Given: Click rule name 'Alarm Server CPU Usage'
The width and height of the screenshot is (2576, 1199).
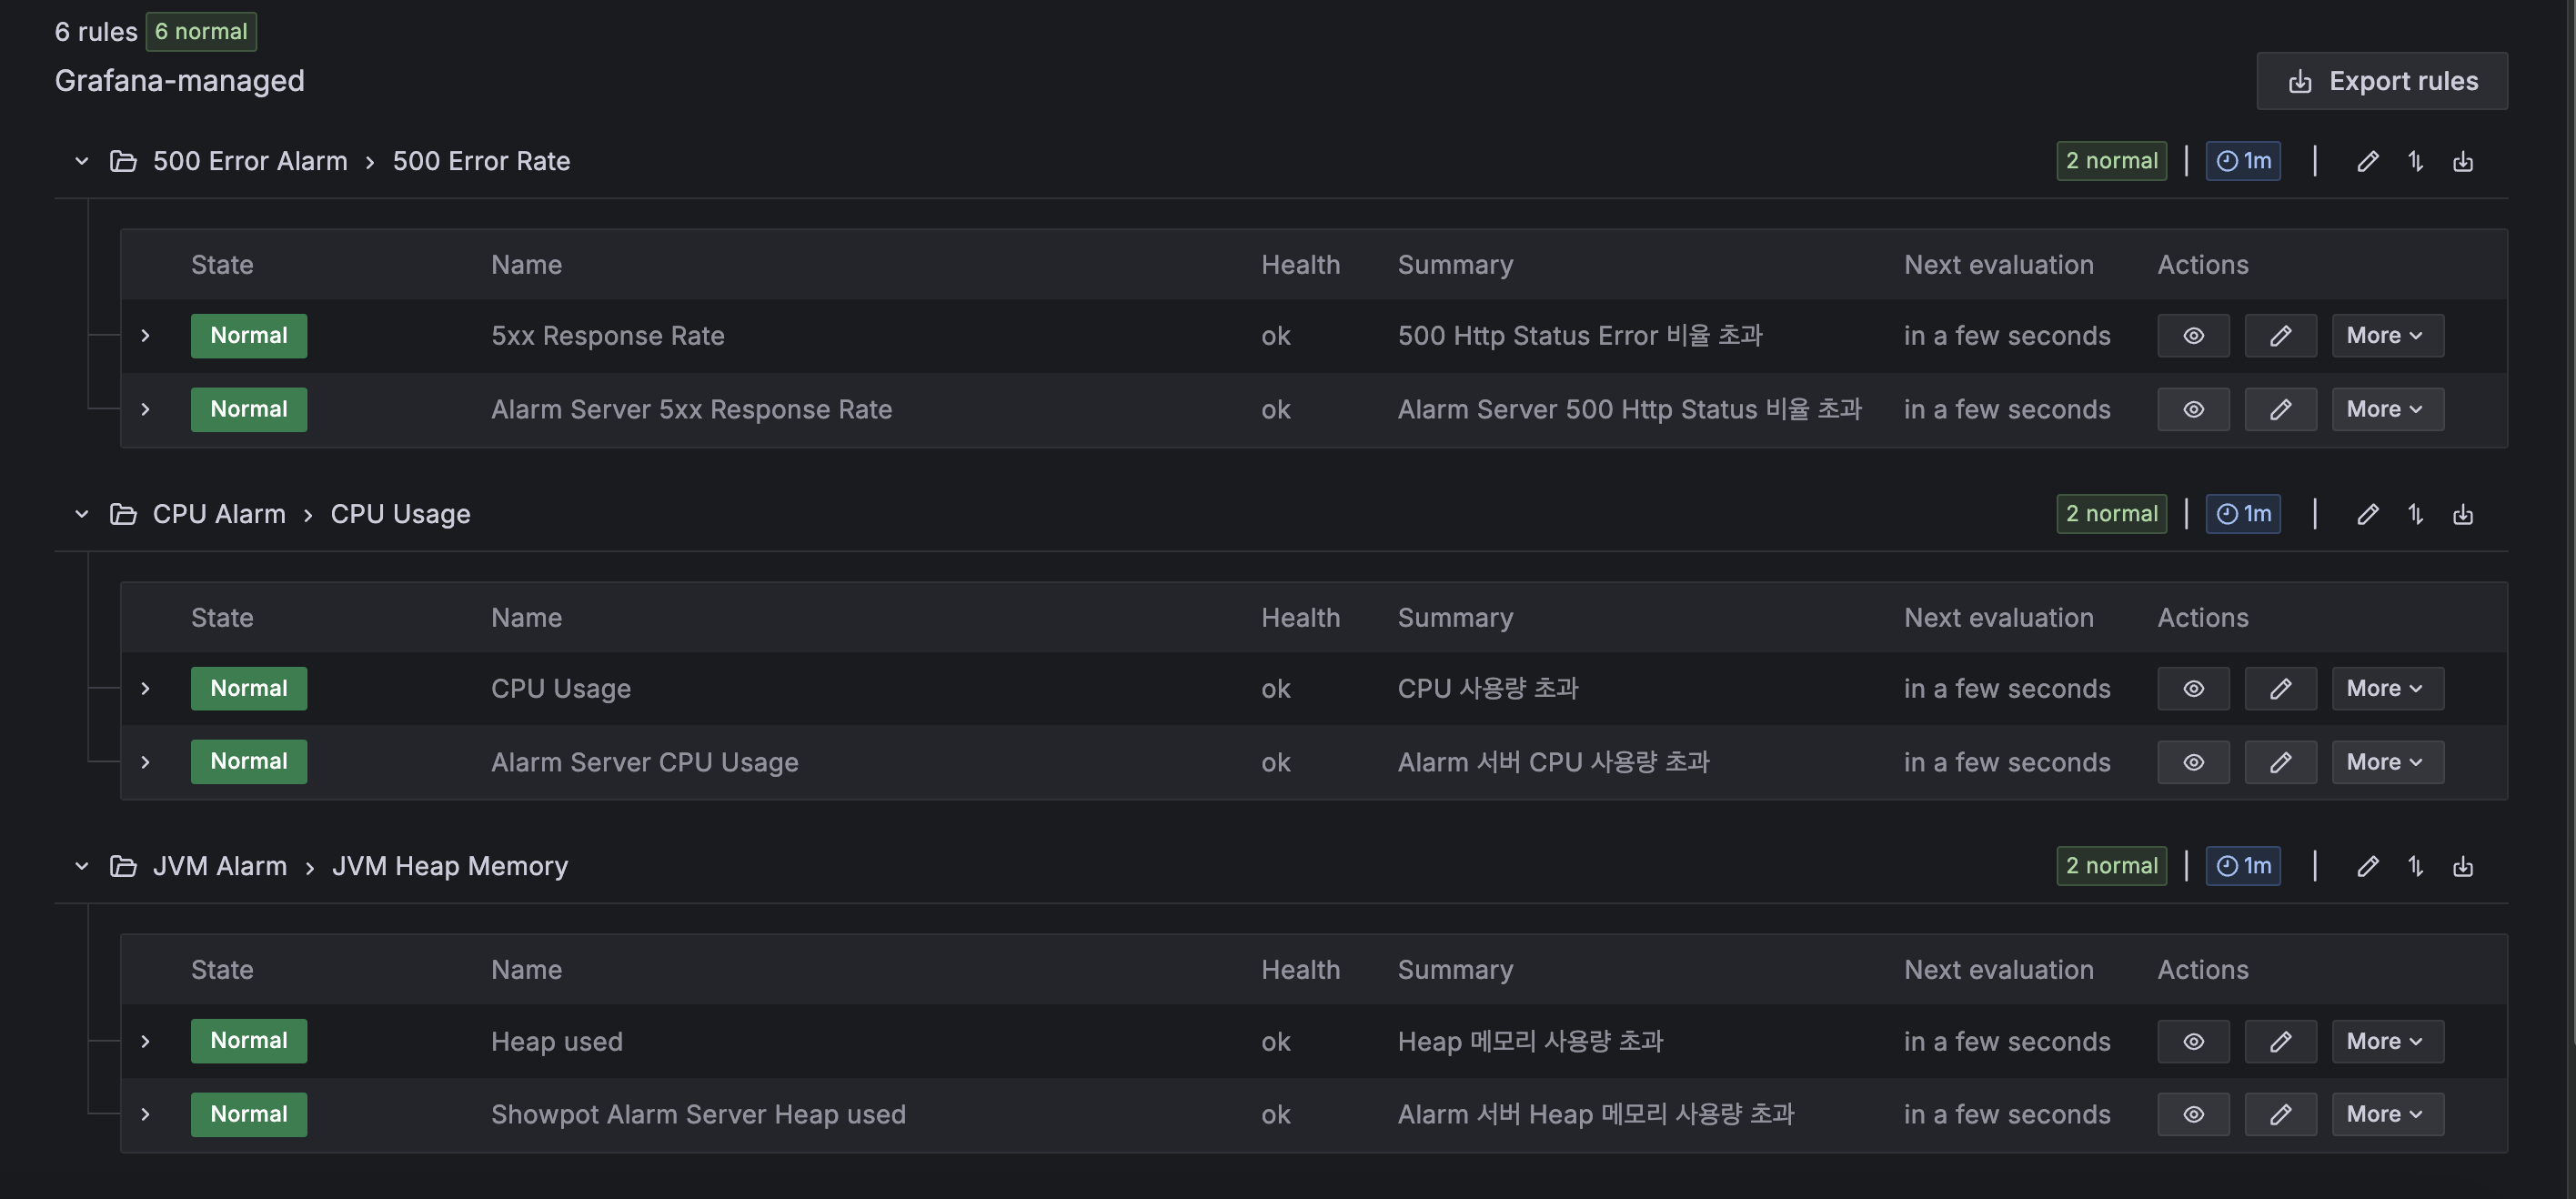Looking at the screenshot, I should point(645,762).
